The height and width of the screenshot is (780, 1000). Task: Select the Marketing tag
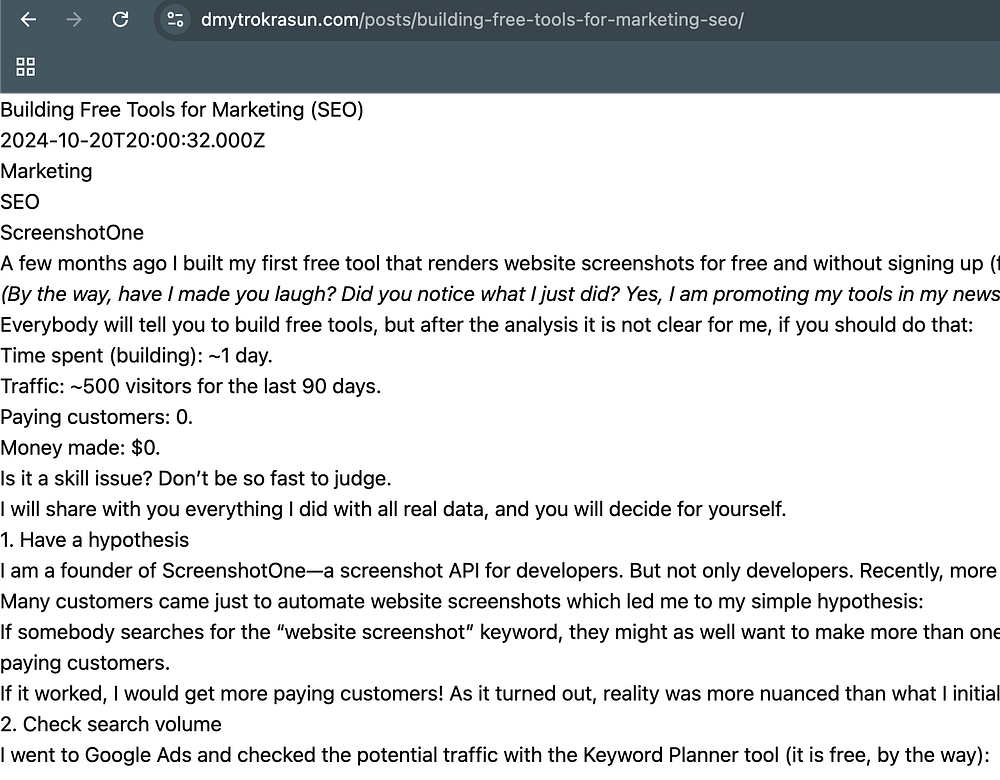coord(46,171)
